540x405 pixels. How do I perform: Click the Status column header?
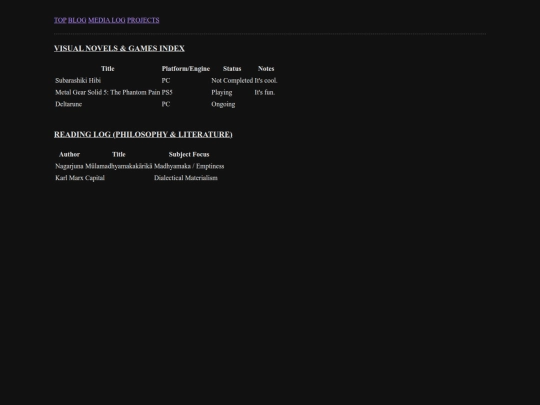232,69
